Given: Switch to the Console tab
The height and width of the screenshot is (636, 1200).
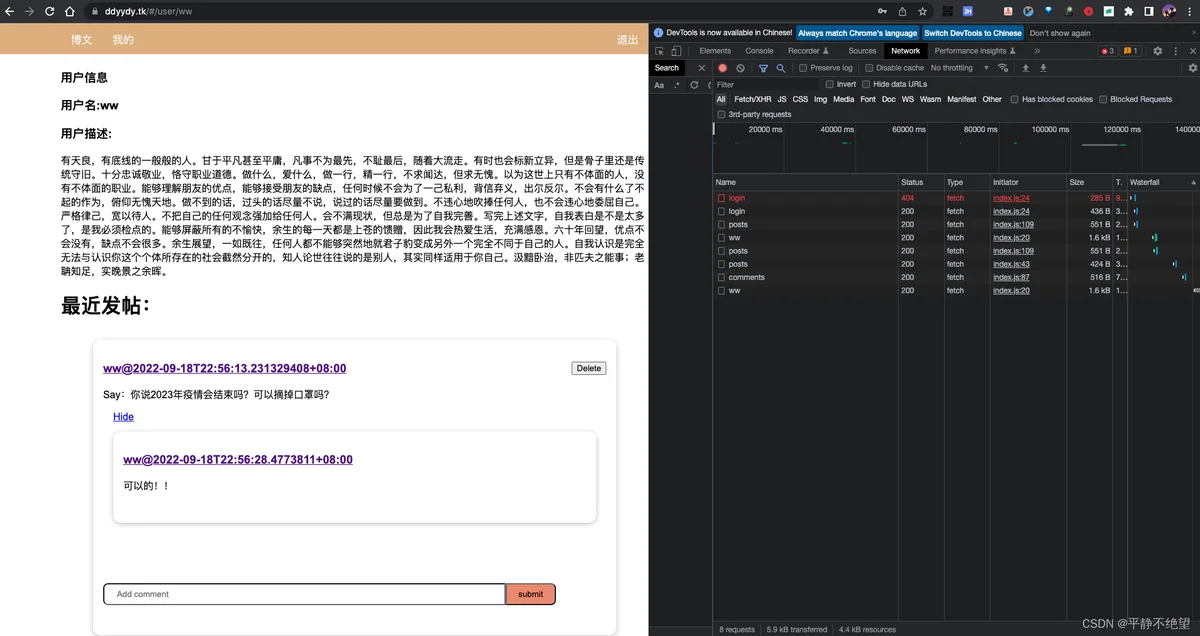Looking at the screenshot, I should click(759, 51).
